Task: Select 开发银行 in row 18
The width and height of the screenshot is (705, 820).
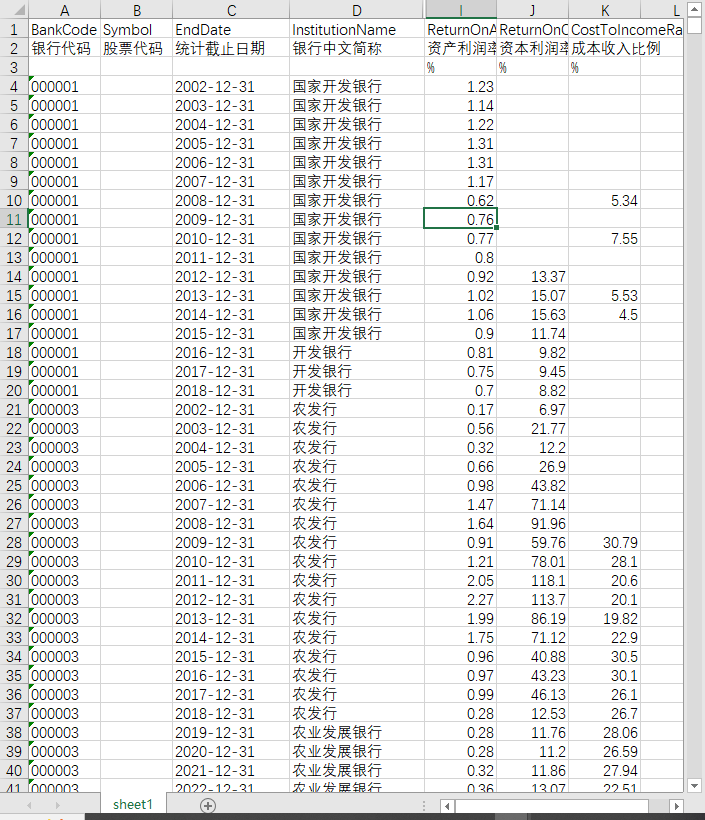Action: point(357,352)
